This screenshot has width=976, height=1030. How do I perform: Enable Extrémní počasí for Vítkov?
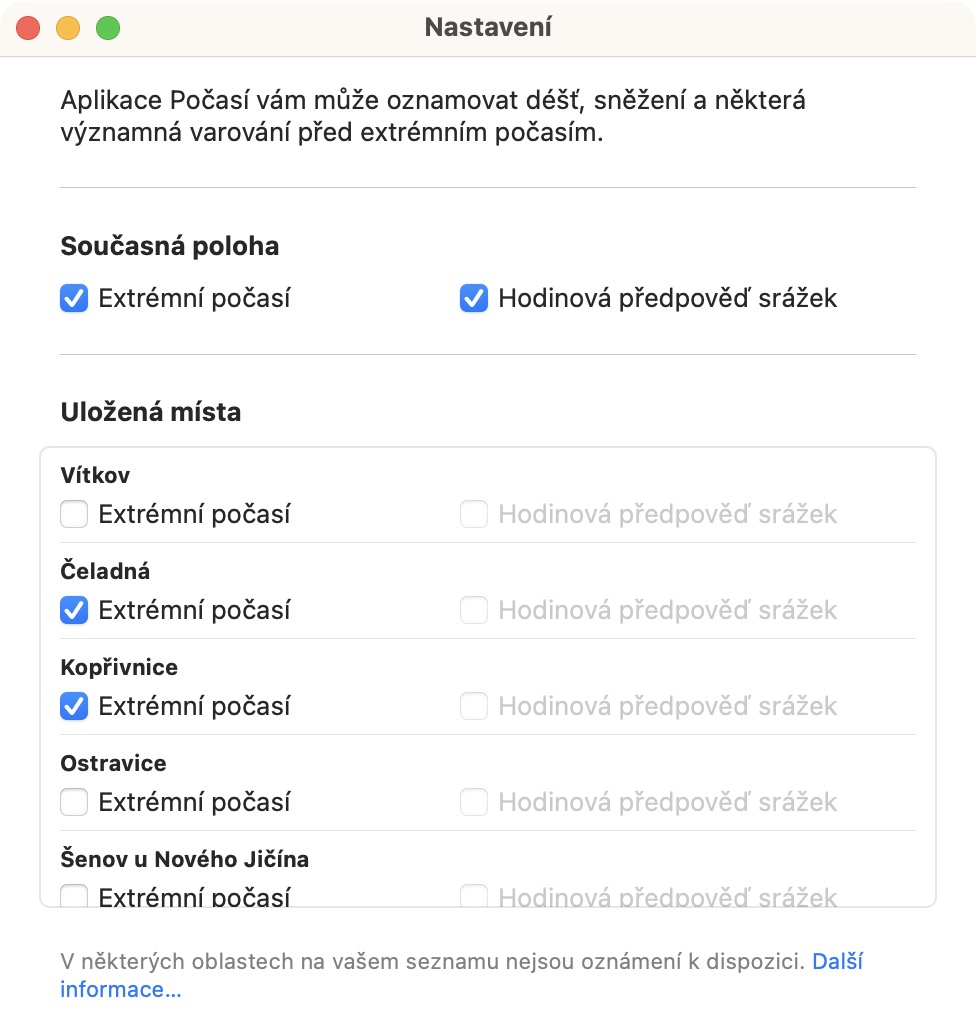74,514
